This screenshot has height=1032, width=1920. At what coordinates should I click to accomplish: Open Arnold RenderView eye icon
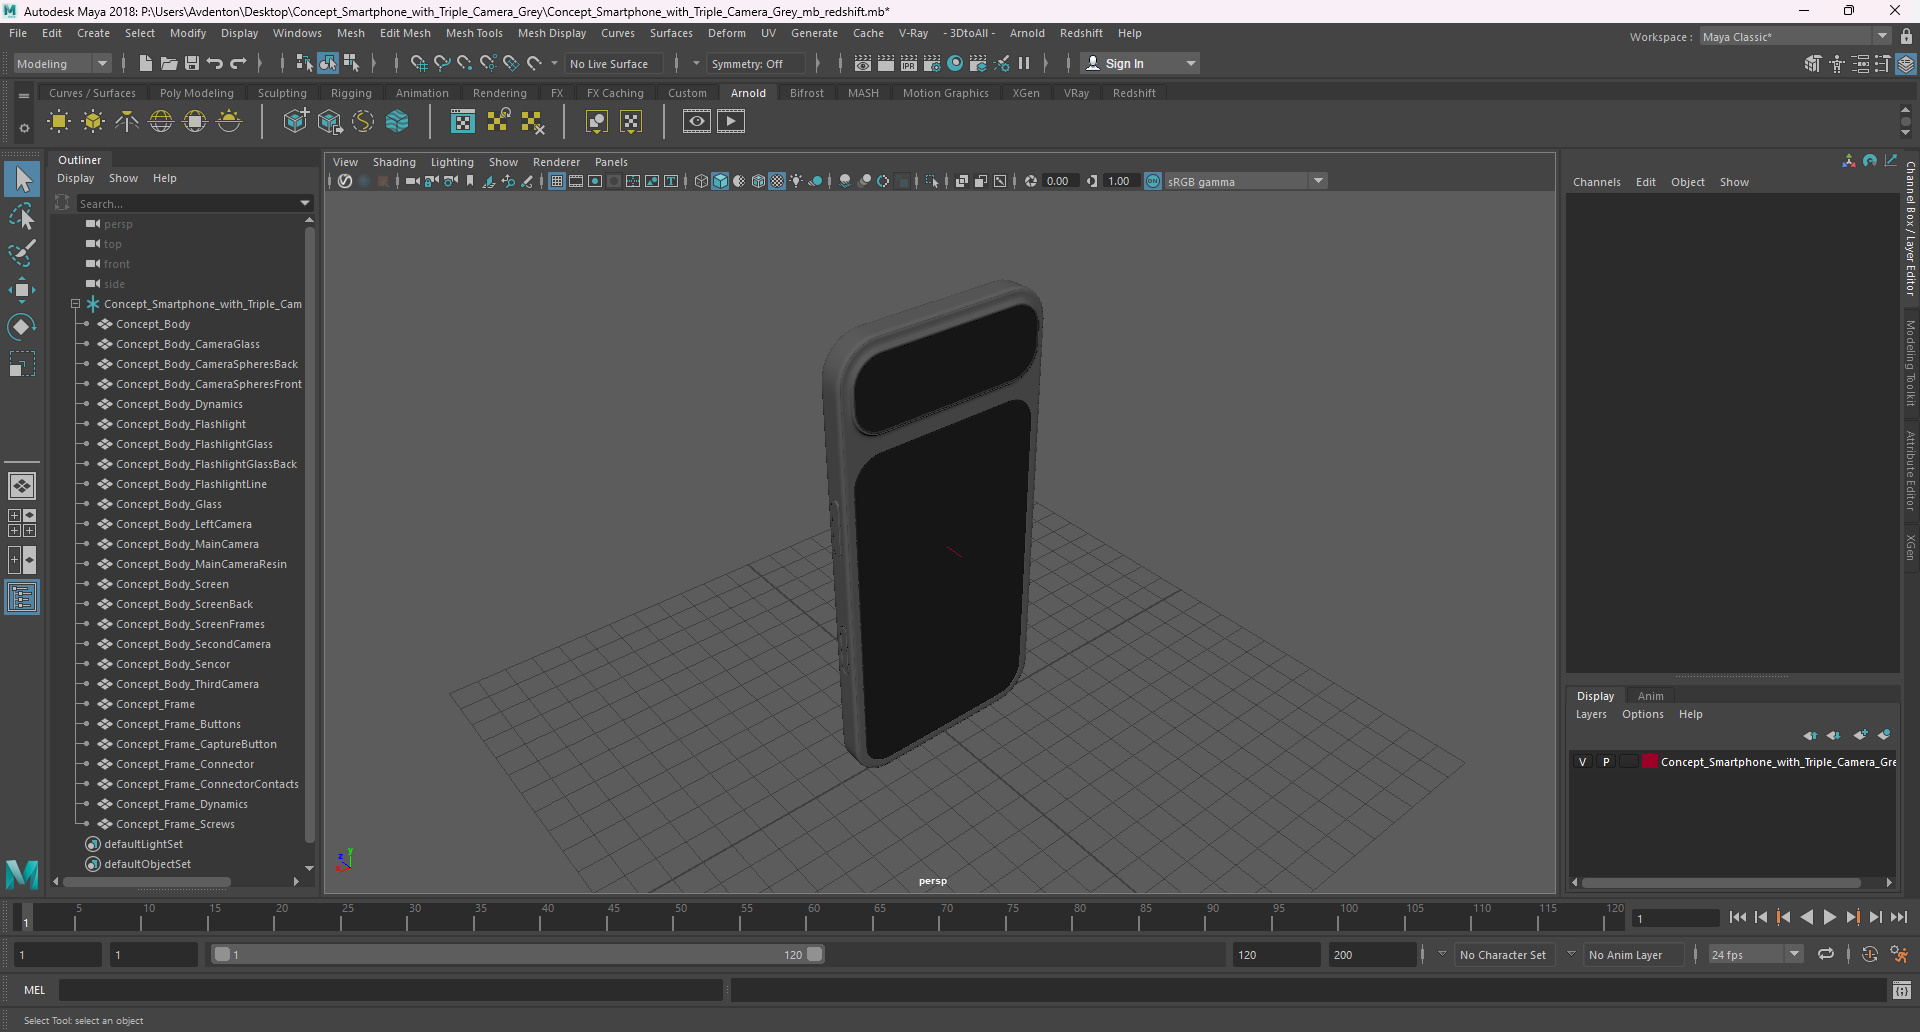[x=697, y=122]
